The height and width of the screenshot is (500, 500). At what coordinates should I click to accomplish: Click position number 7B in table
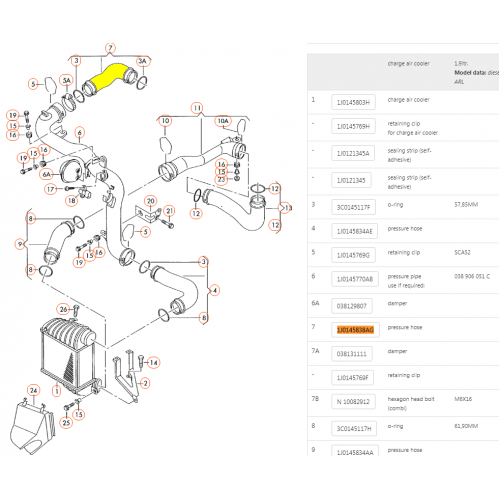point(315,399)
